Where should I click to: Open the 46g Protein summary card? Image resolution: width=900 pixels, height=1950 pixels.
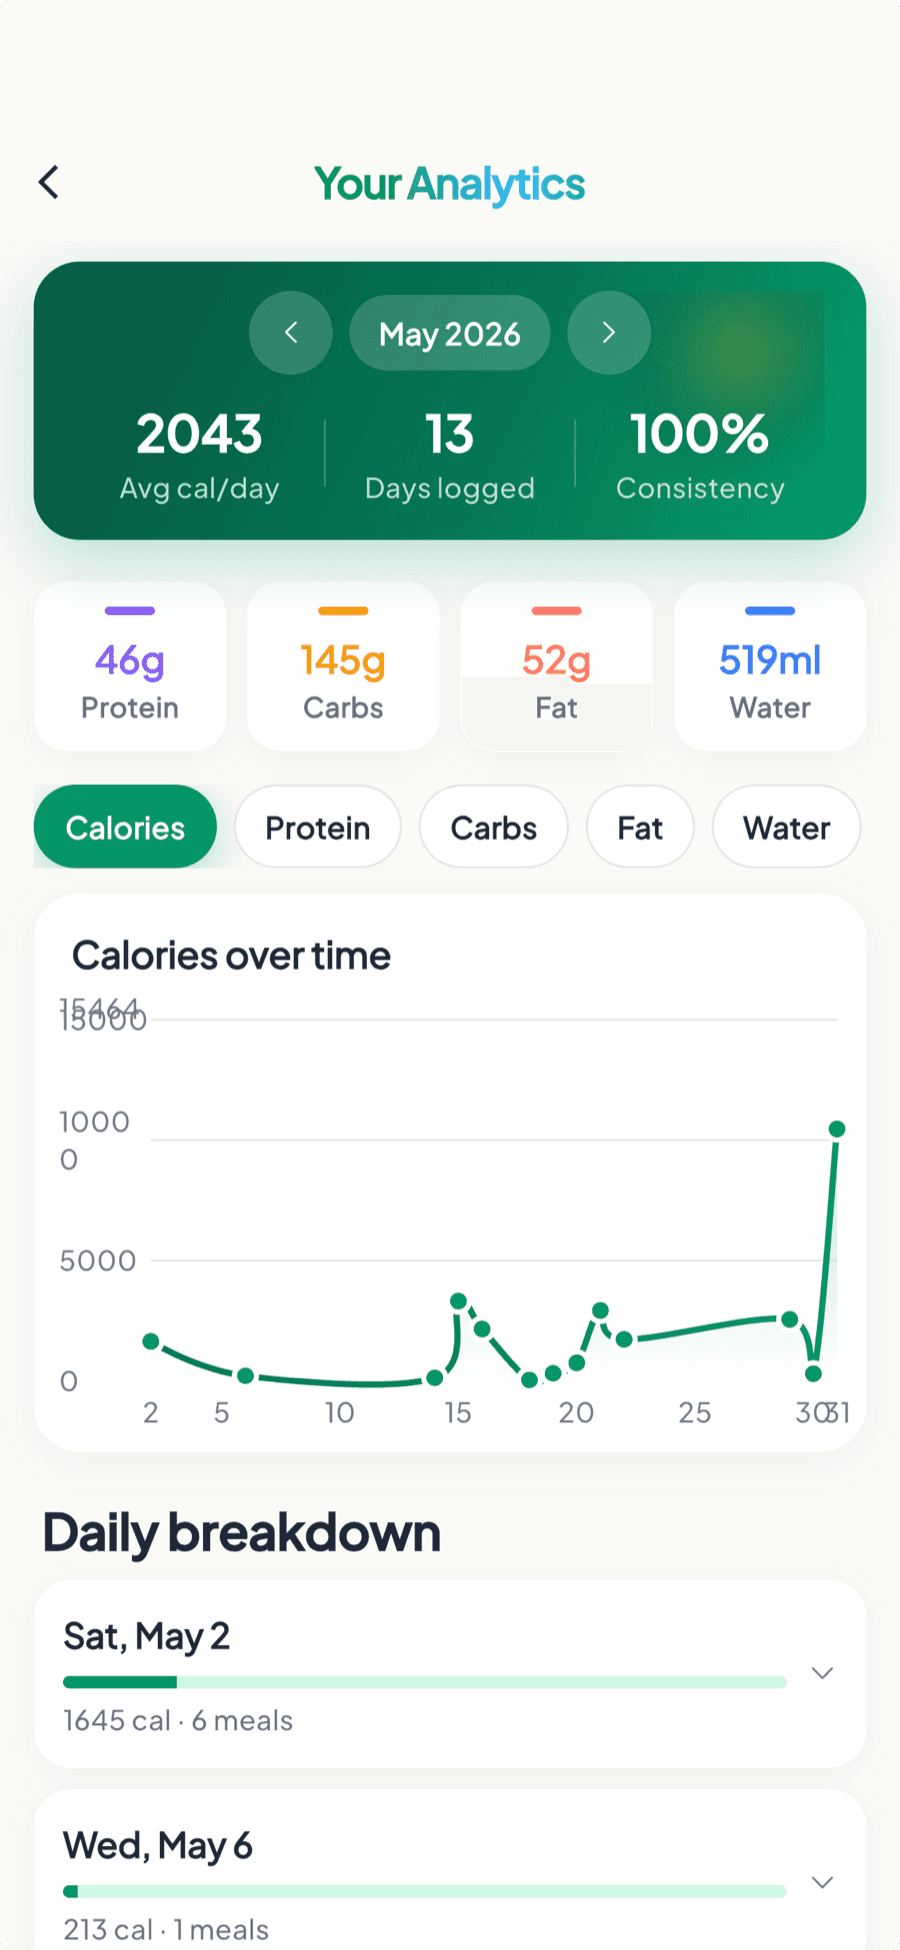pos(130,666)
